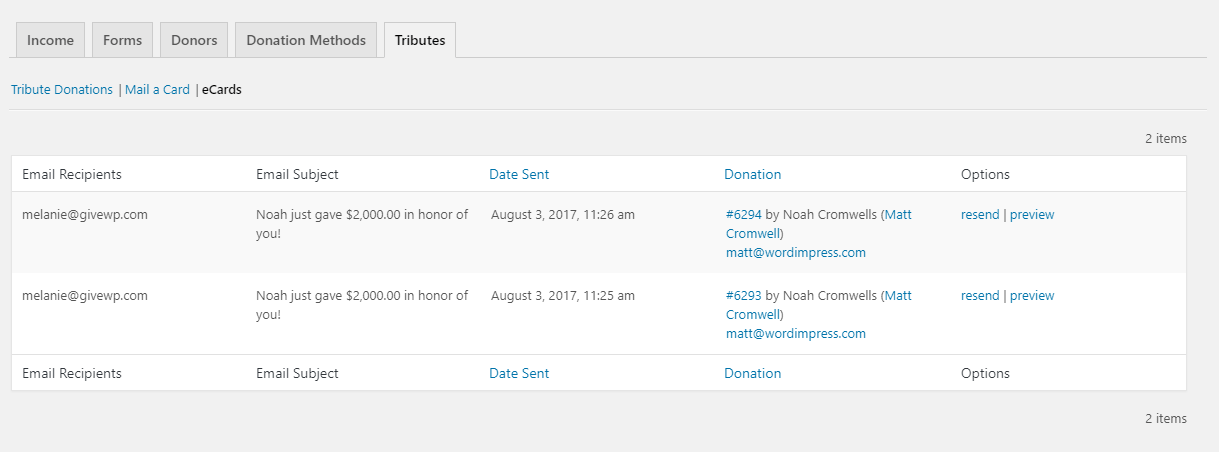Preview eCard for donation #6294

[1032, 215]
